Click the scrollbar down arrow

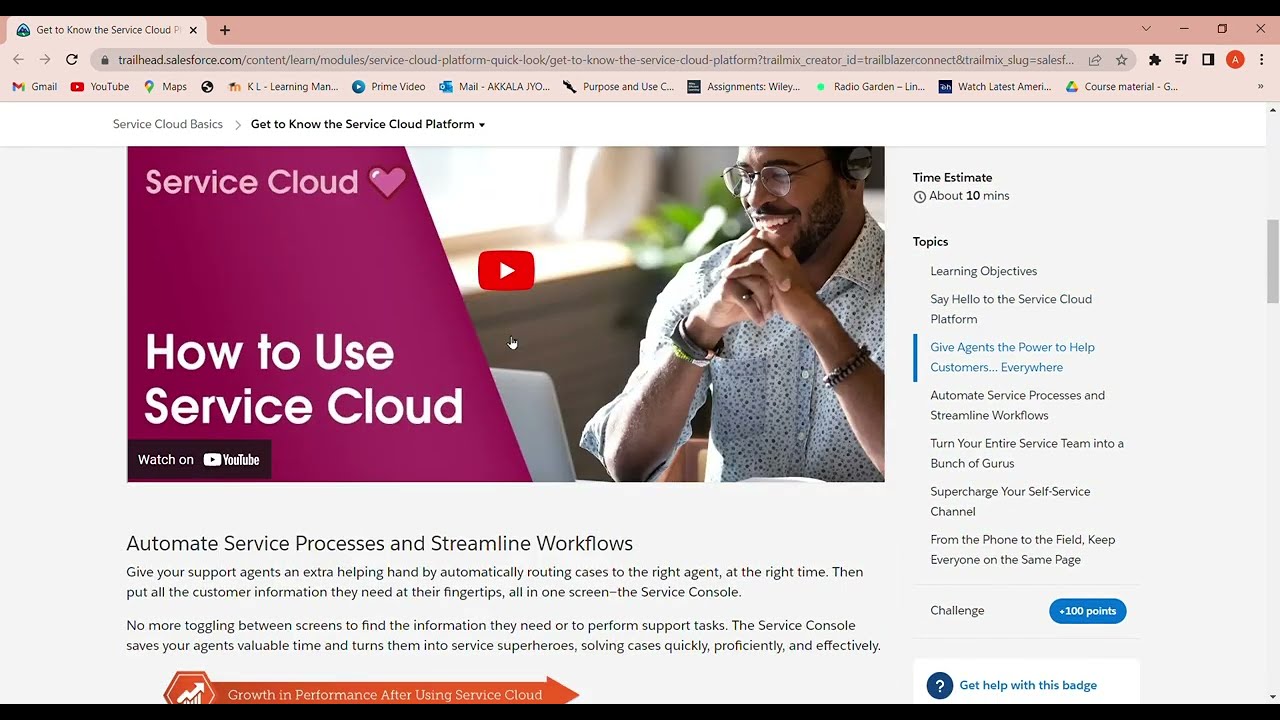coord(1272,697)
